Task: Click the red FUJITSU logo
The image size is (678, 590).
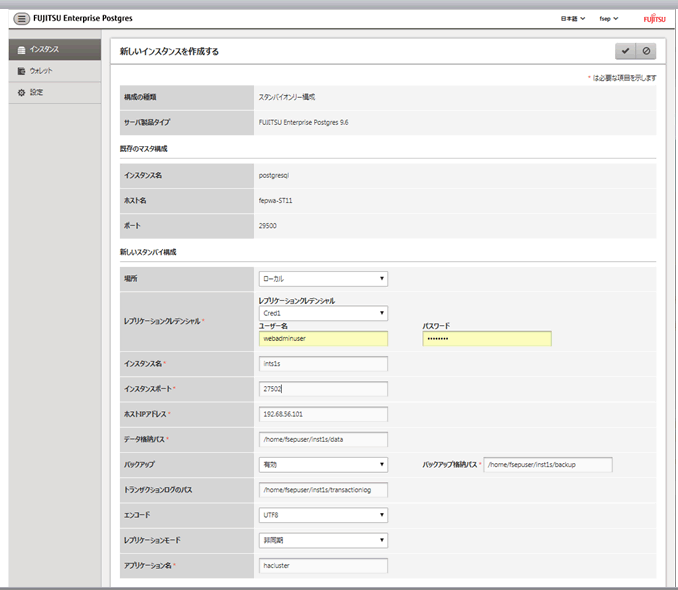Action: pos(654,19)
